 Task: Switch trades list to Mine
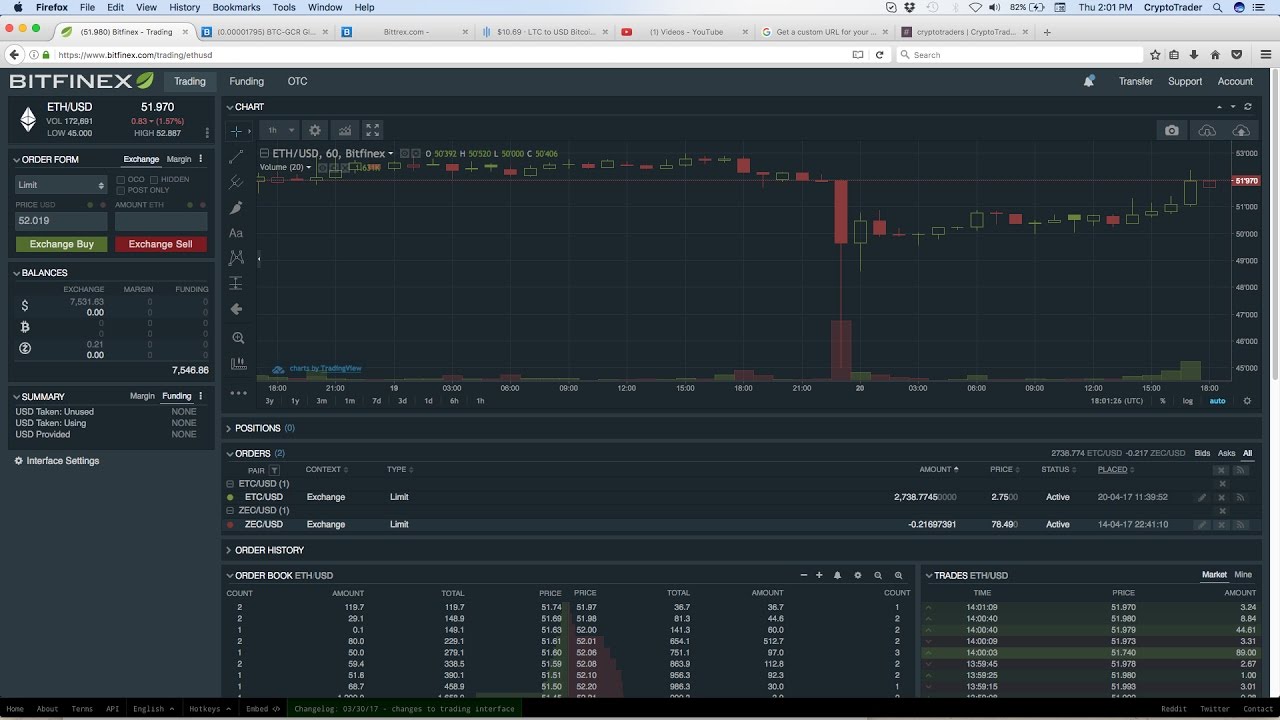click(1243, 575)
